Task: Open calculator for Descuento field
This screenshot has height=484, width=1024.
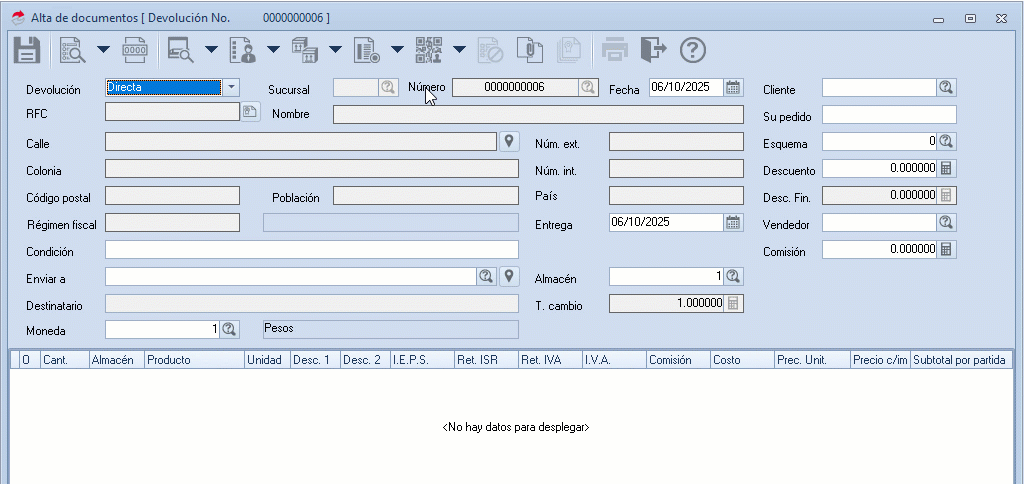Action: (947, 169)
